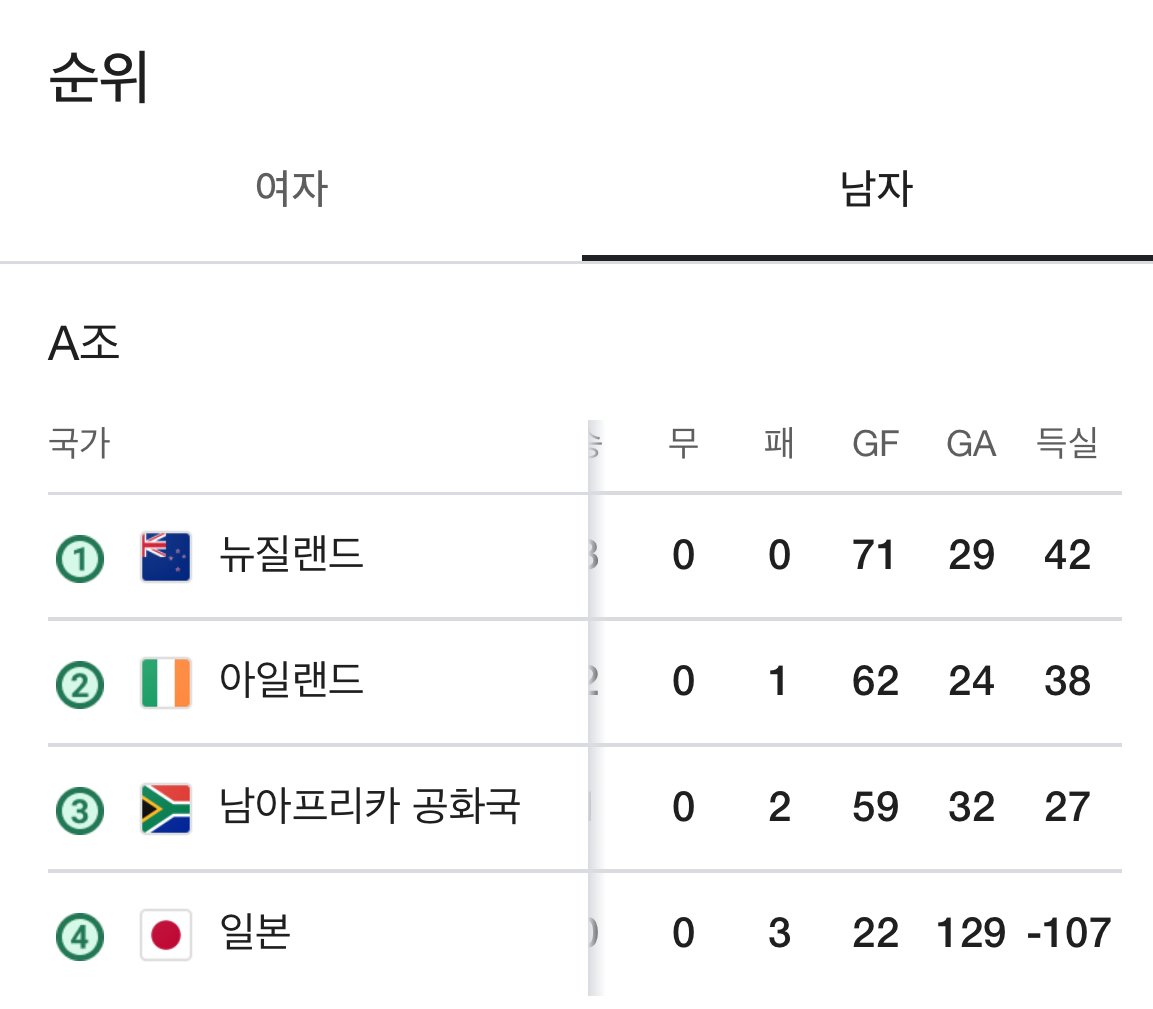Click the GA column header
This screenshot has height=1009, width=1153.
pyautogui.click(x=971, y=443)
